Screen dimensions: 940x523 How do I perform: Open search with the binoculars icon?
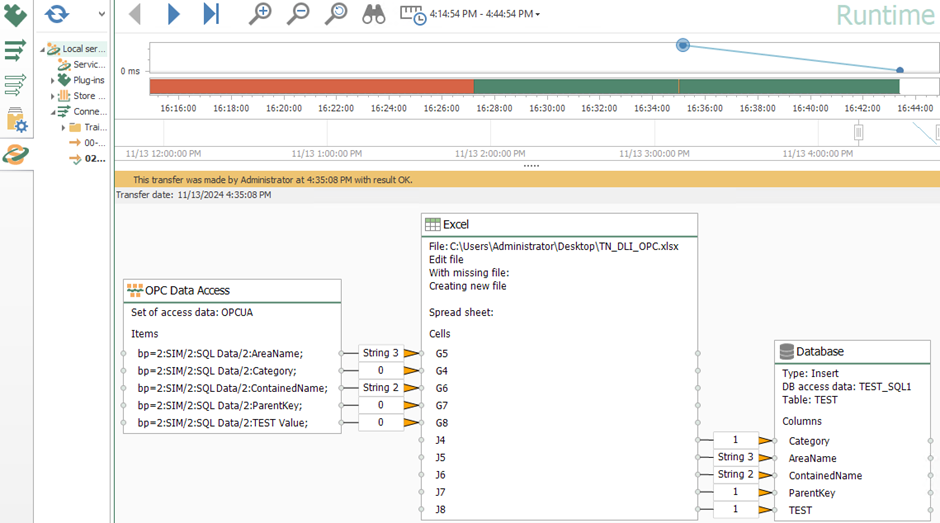373,13
